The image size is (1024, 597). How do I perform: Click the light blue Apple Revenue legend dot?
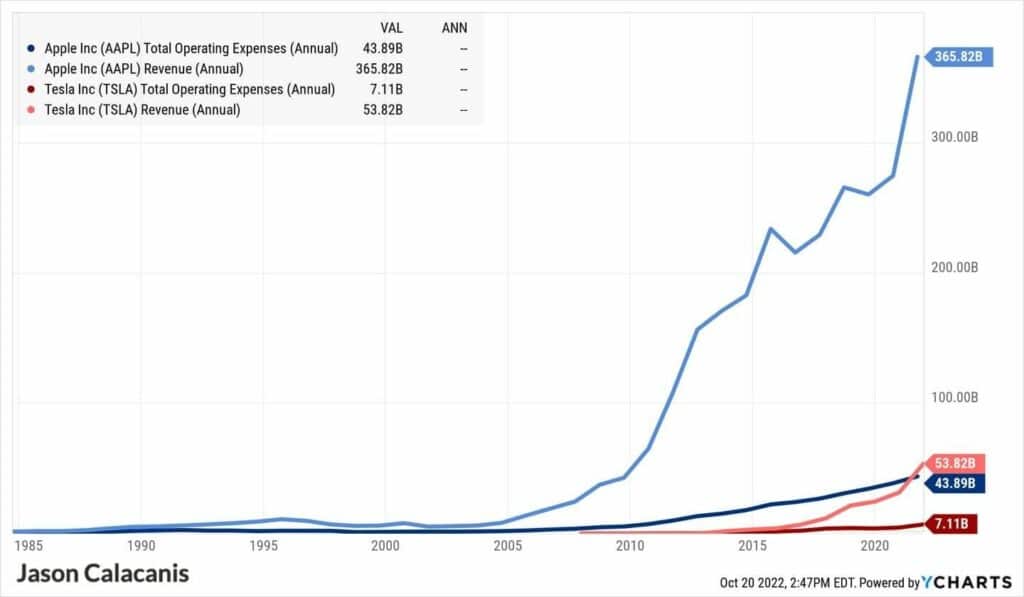pos(33,69)
